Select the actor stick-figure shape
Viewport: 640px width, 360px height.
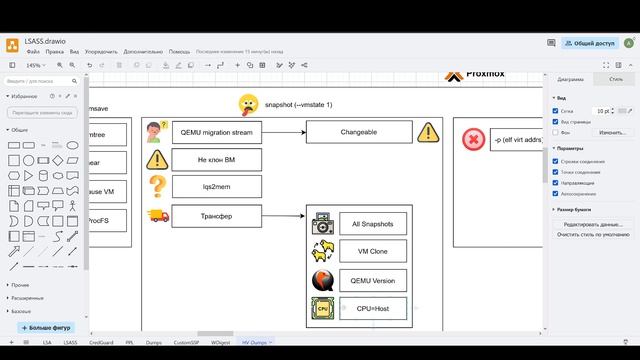coord(72,205)
